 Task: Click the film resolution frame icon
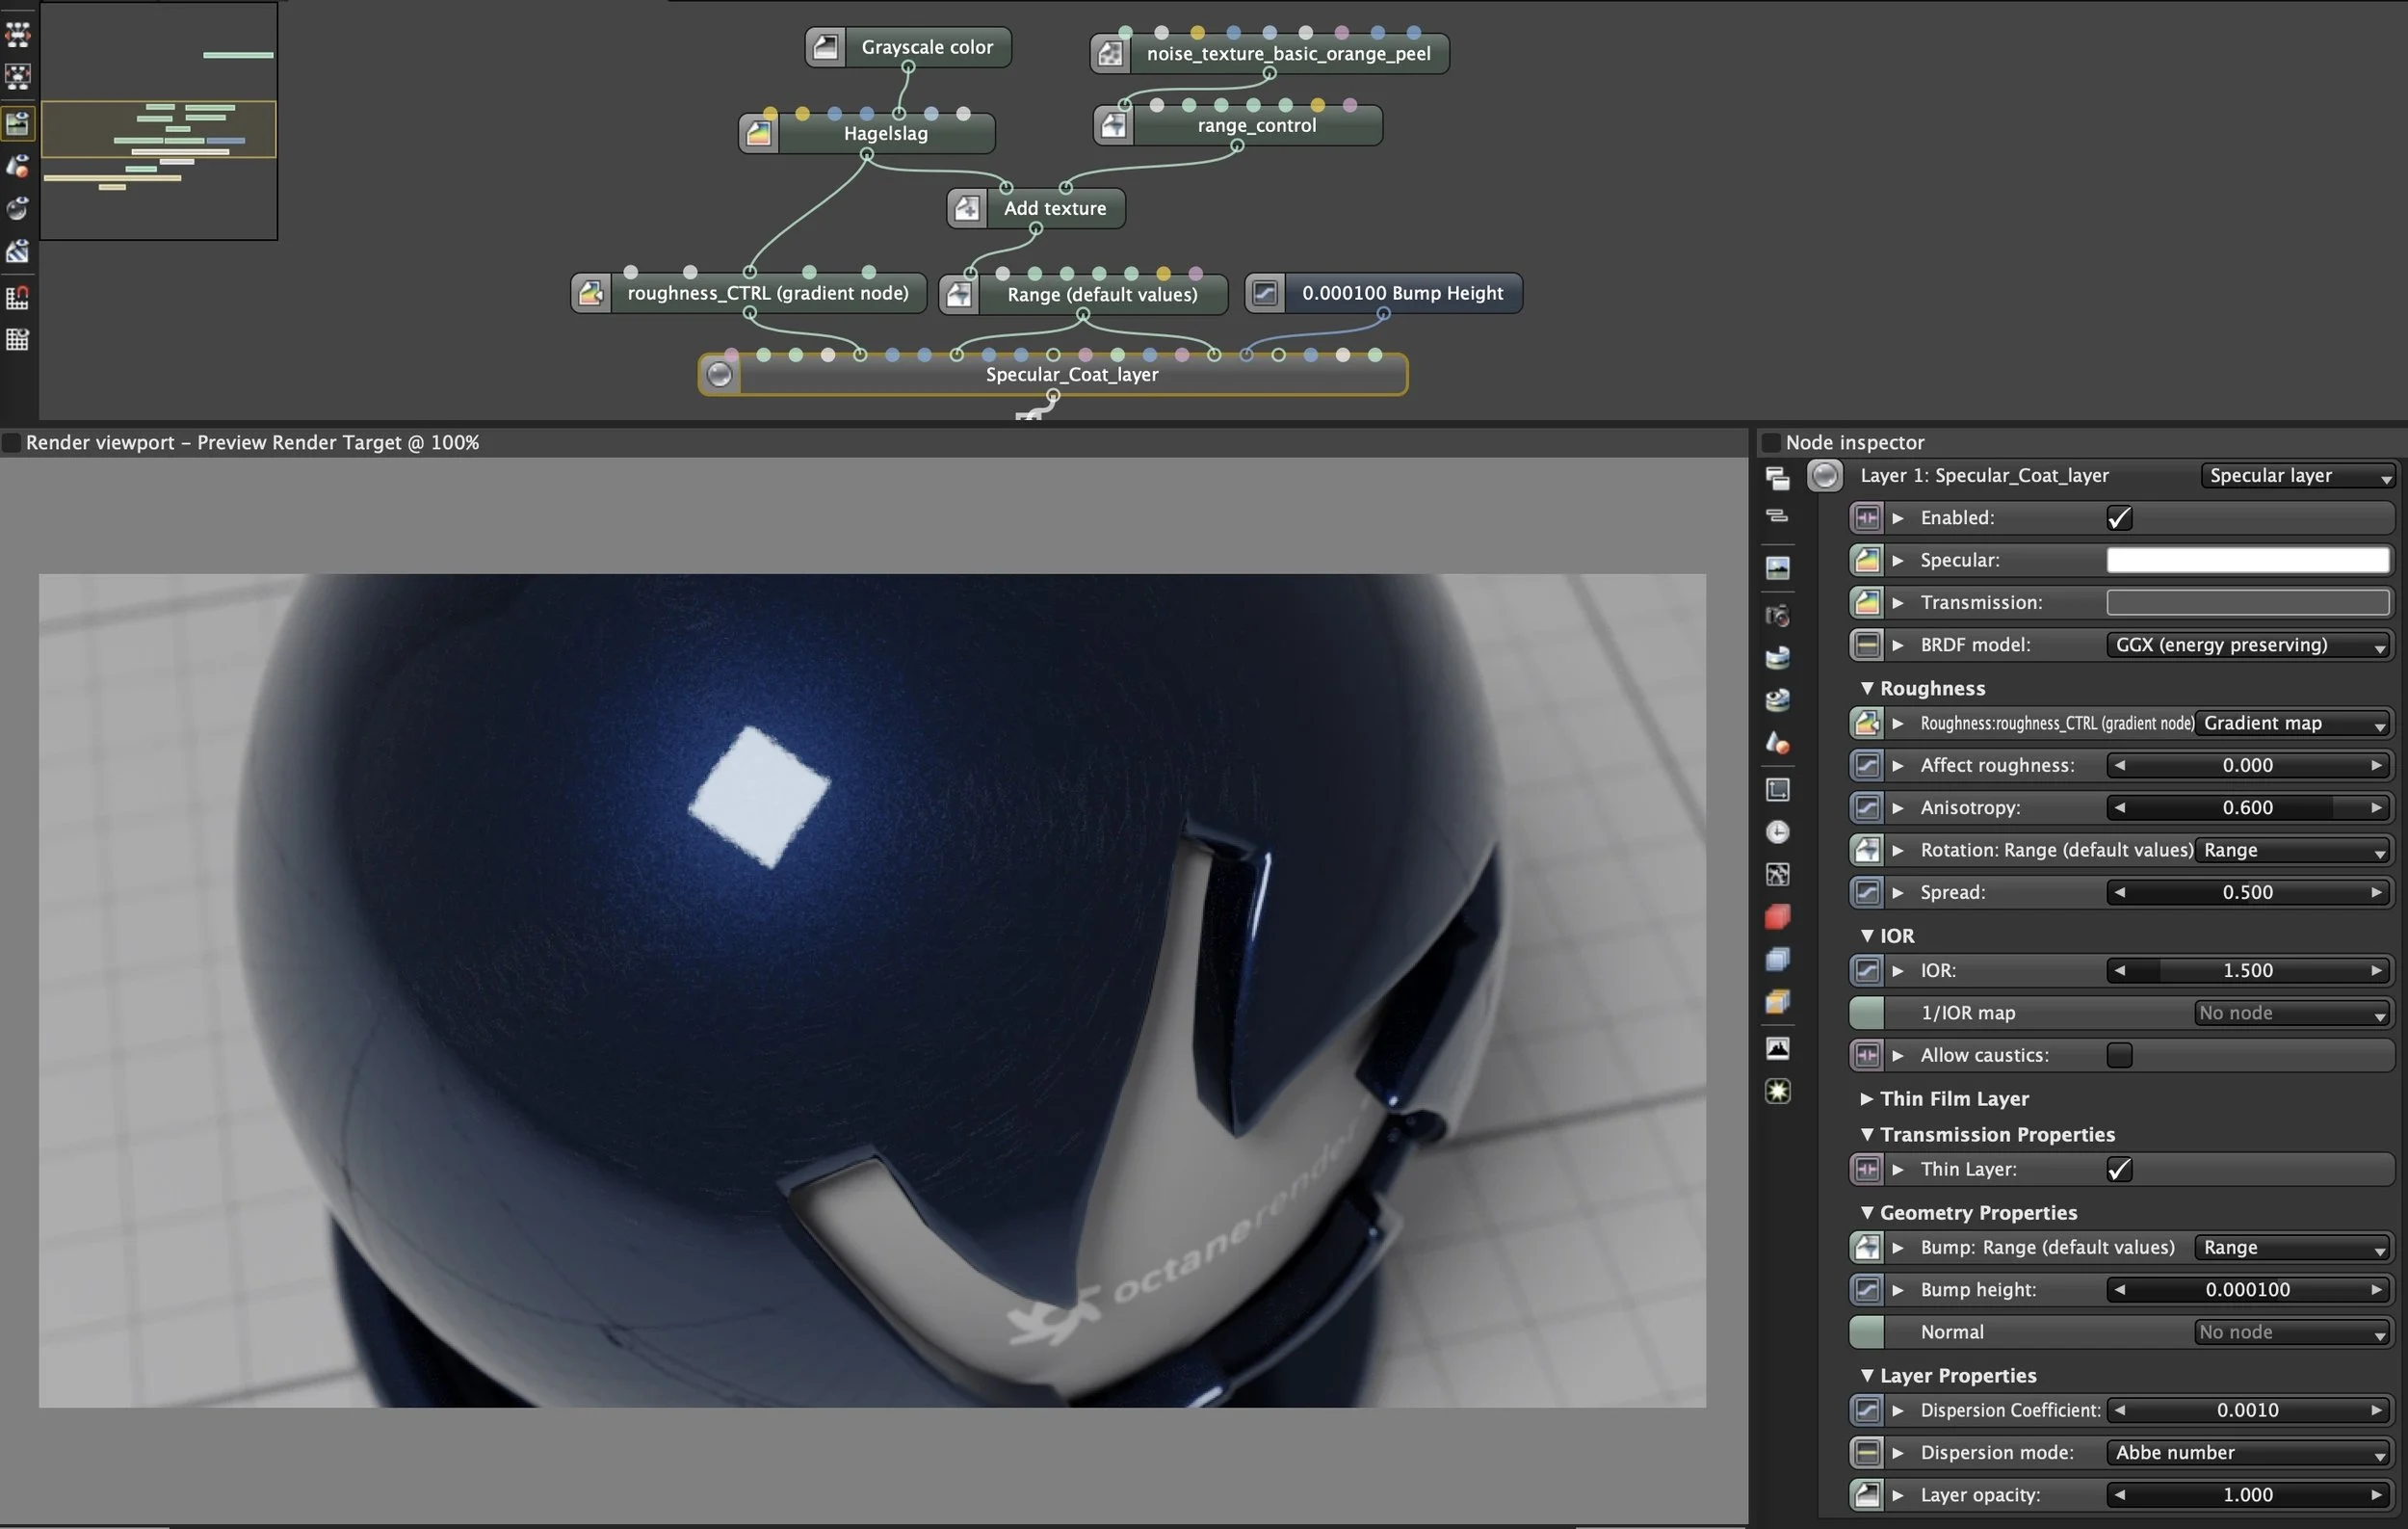coord(1777,790)
